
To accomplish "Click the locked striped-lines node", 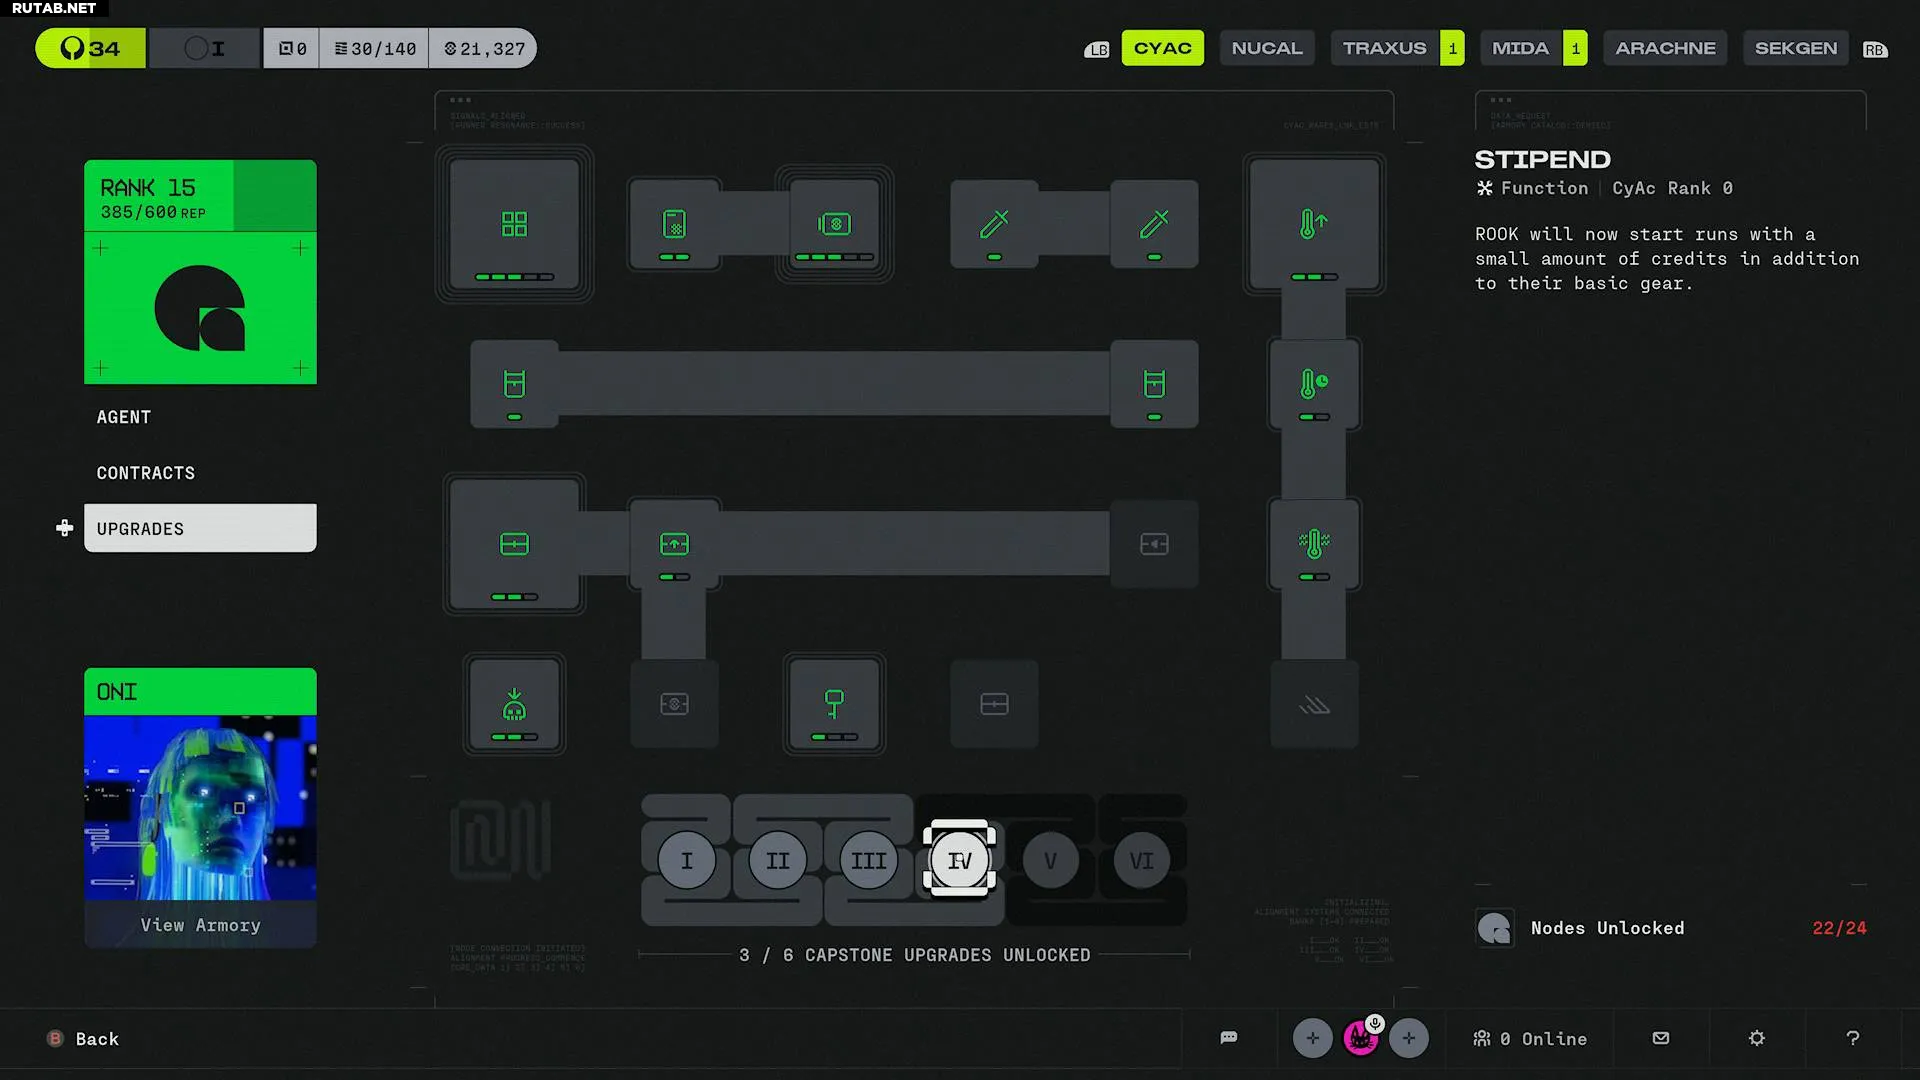I will tap(1313, 704).
